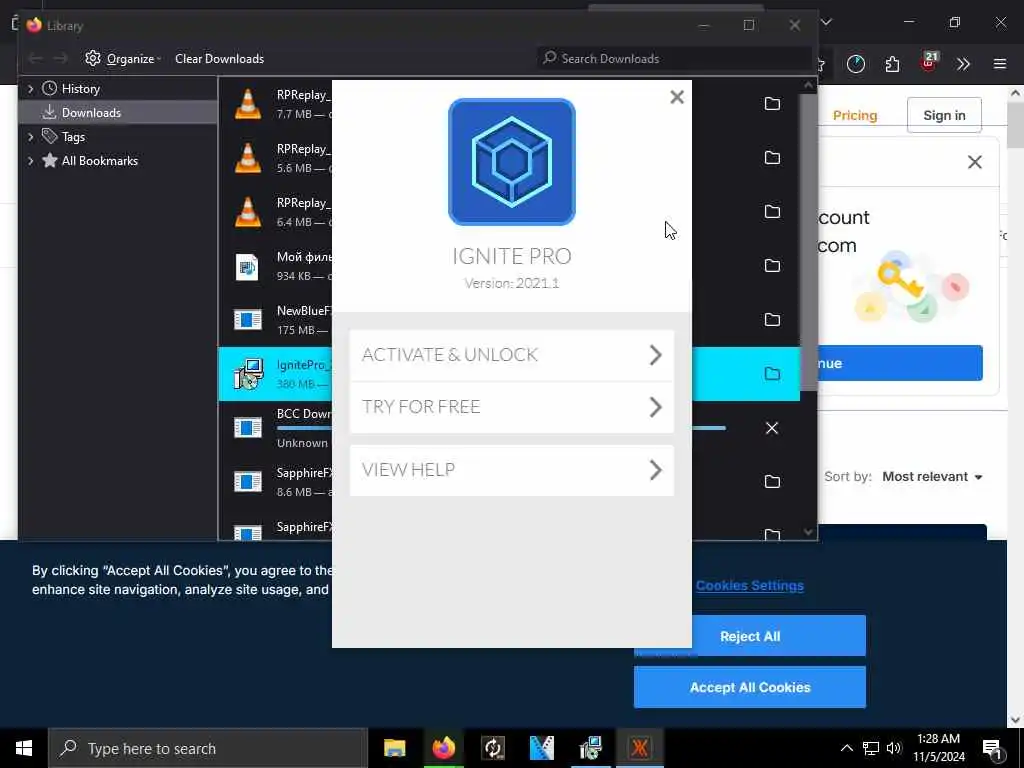Click the Ignite Pro cube logo
This screenshot has height=768, width=1024.
pos(511,162)
